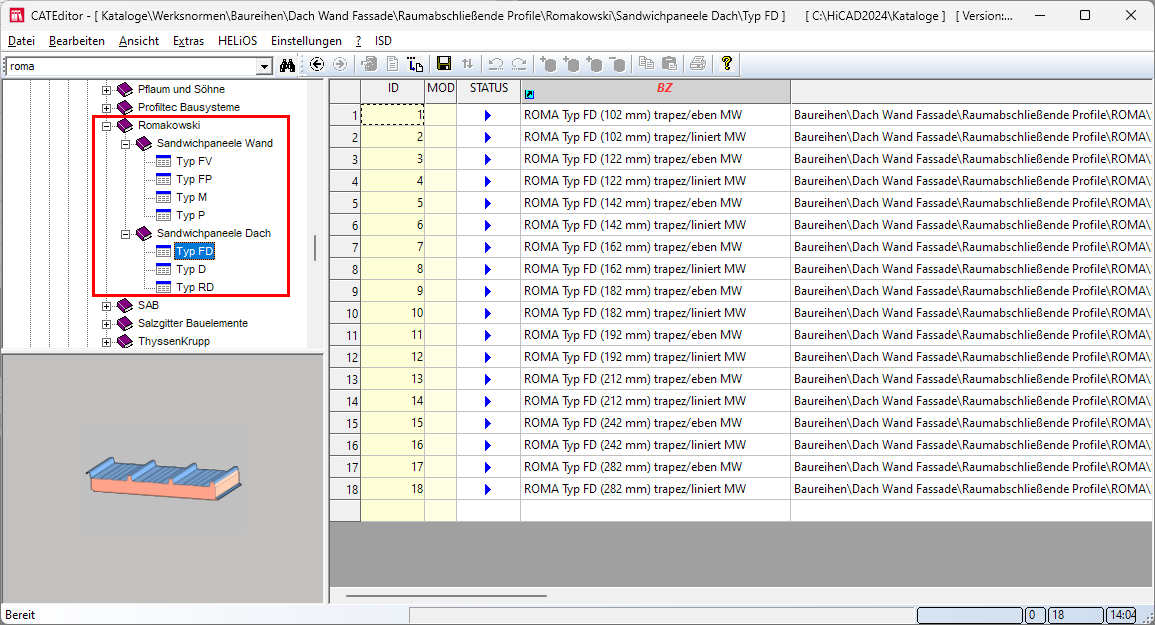Click the paste clipboard toolbar icon

point(670,64)
